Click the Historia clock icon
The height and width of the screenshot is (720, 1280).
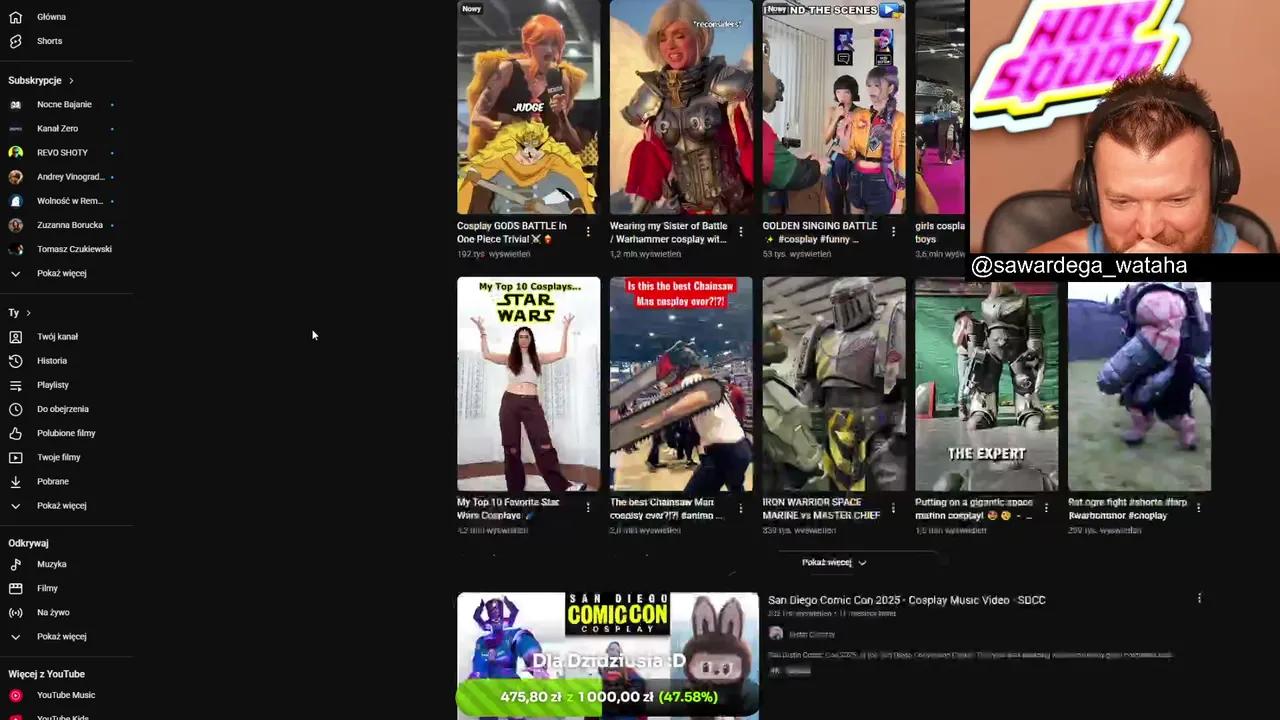15,361
